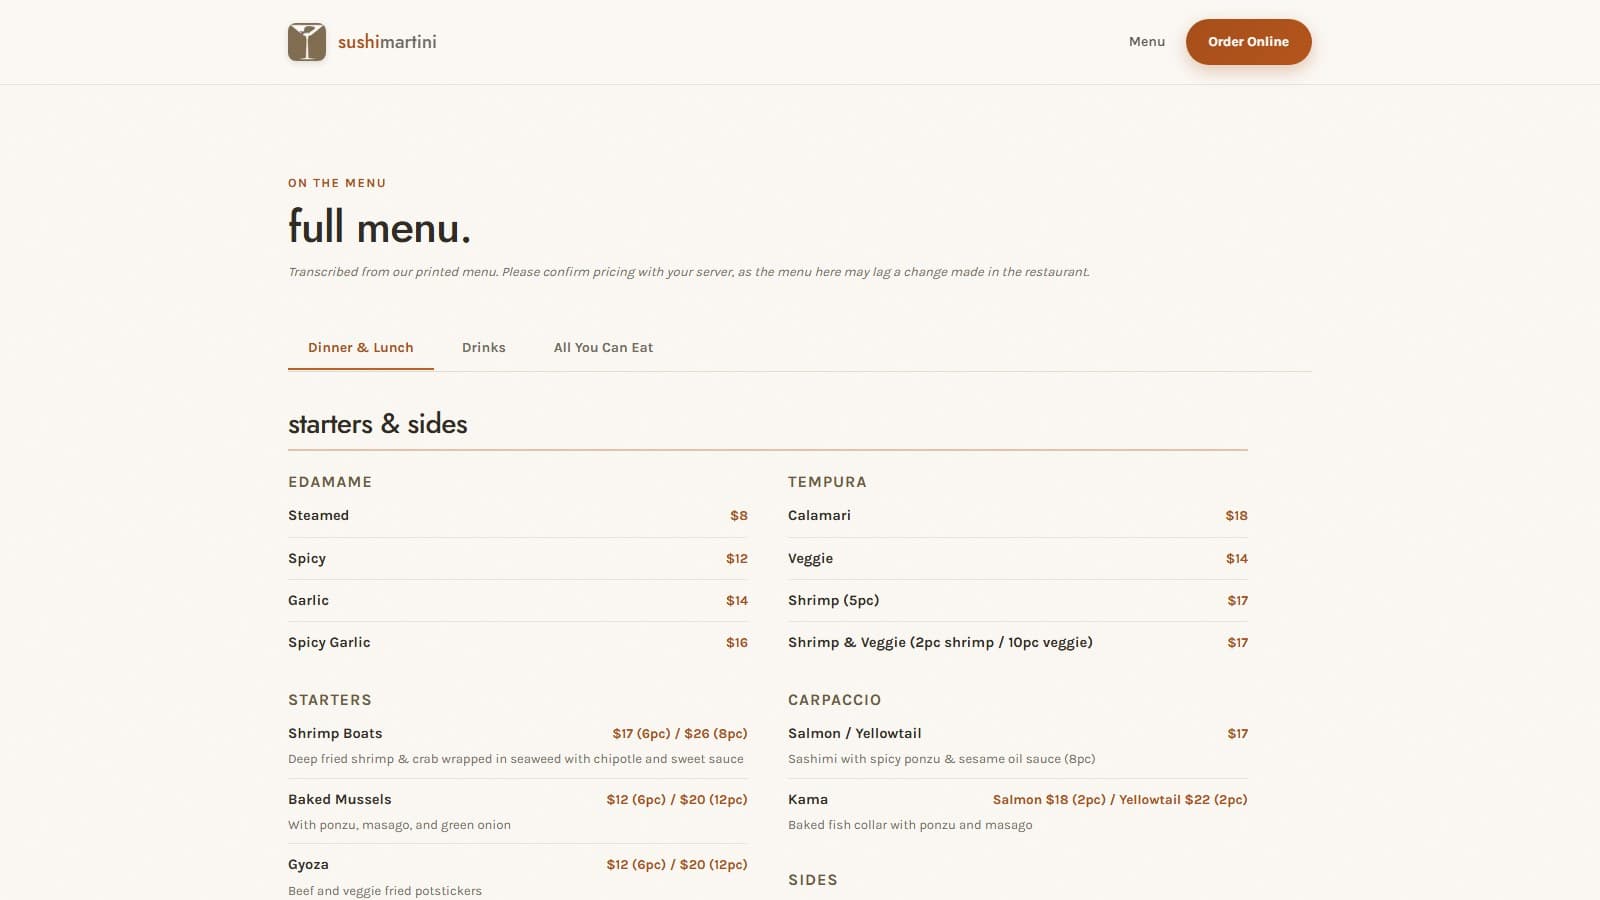
Task: Click the $18 Calamari price
Action: pos(1237,516)
